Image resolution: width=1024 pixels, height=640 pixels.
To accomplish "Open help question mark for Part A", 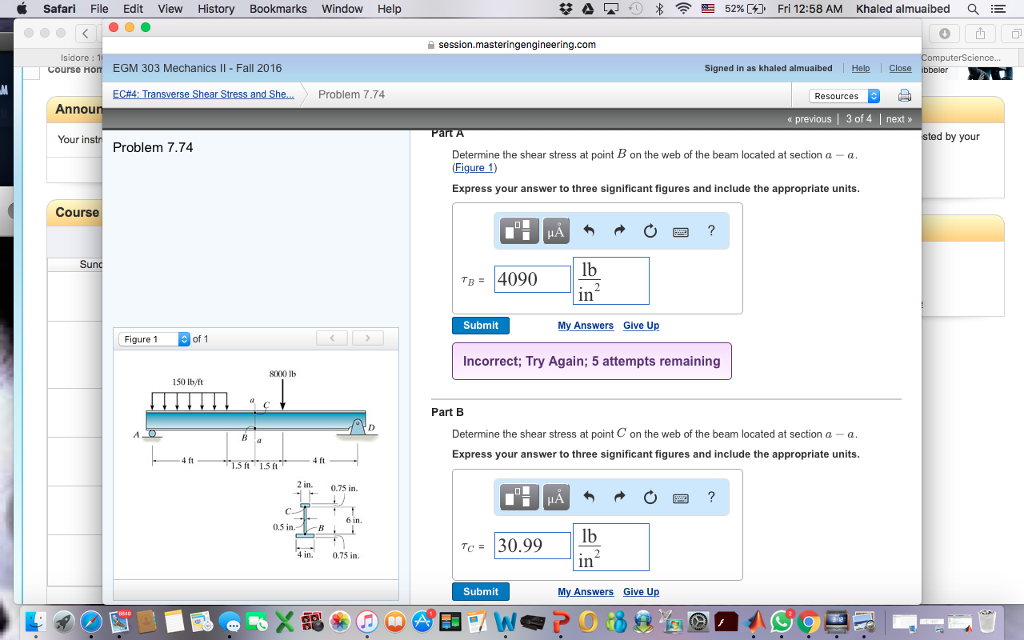I will [x=711, y=231].
